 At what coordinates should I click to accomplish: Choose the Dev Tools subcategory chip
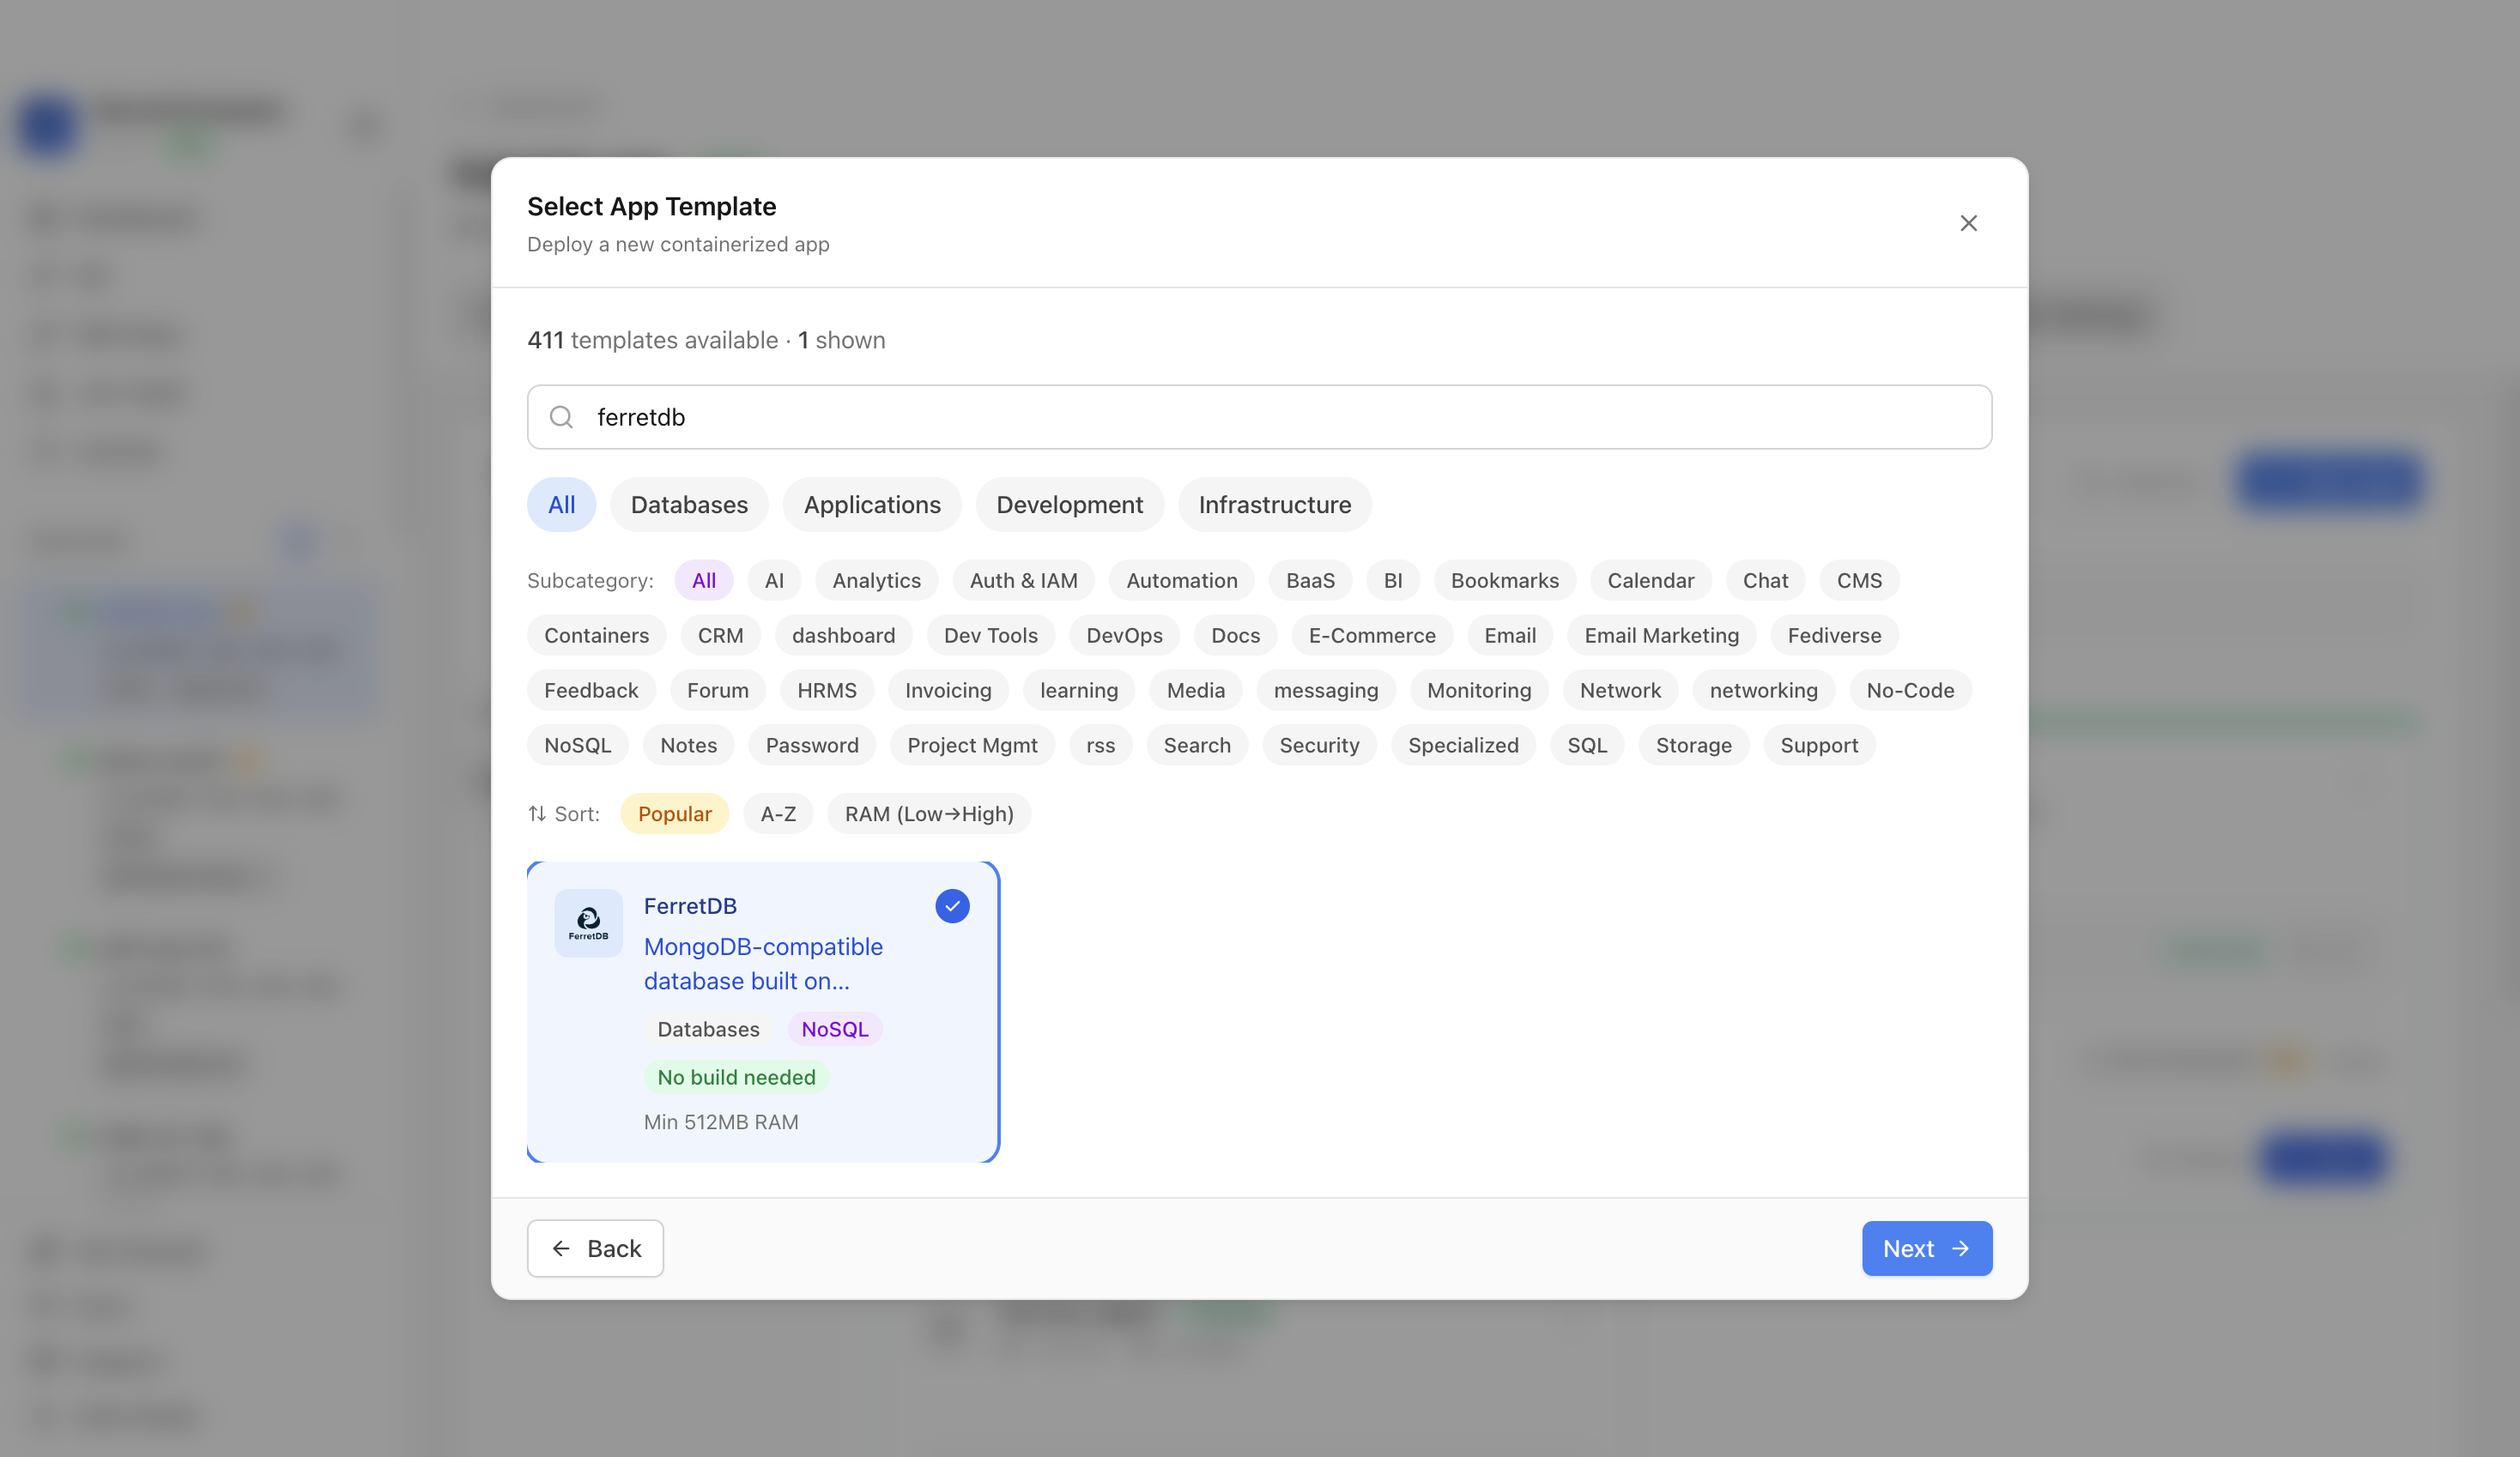pos(990,636)
